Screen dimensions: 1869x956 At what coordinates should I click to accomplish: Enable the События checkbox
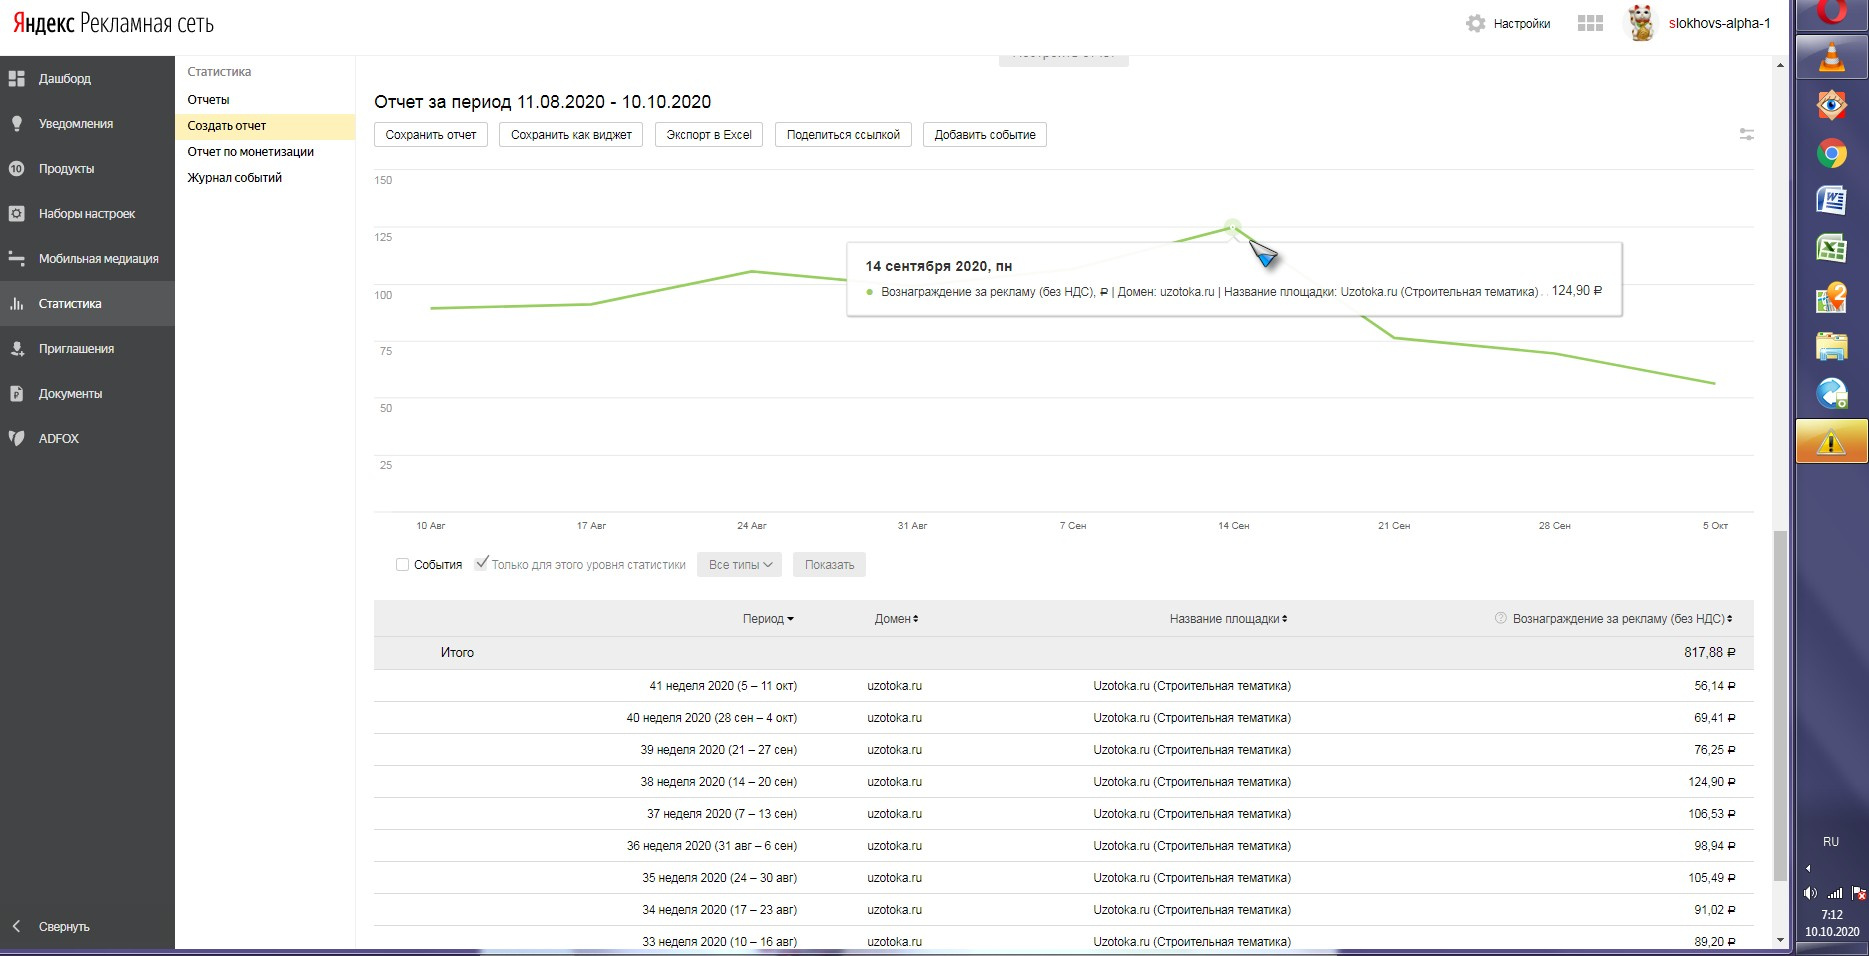402,565
